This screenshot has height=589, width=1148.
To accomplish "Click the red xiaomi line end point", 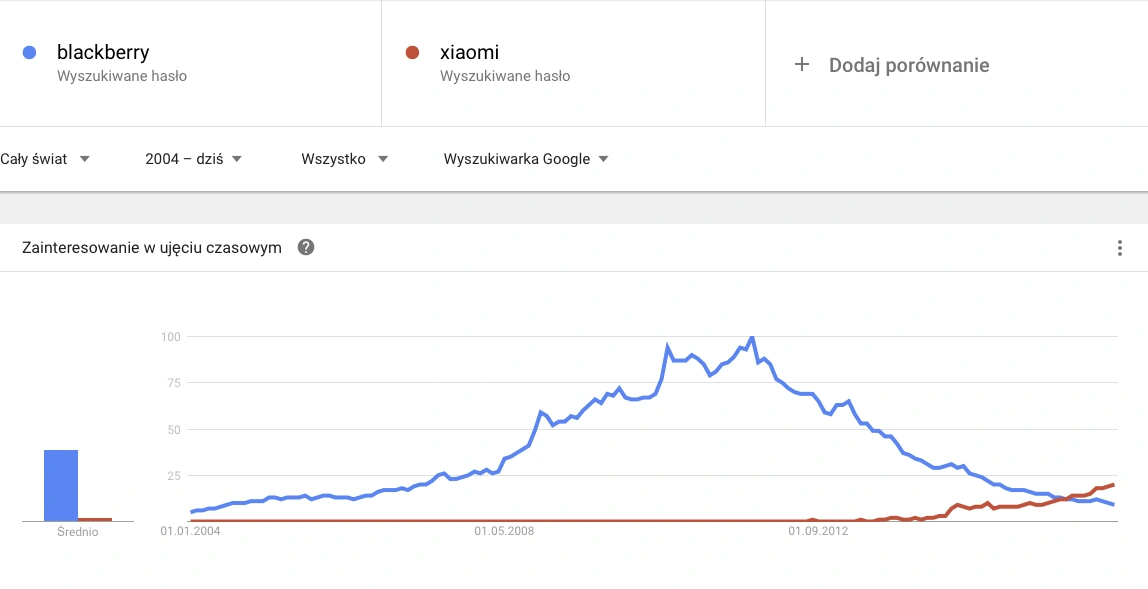I will [1114, 484].
